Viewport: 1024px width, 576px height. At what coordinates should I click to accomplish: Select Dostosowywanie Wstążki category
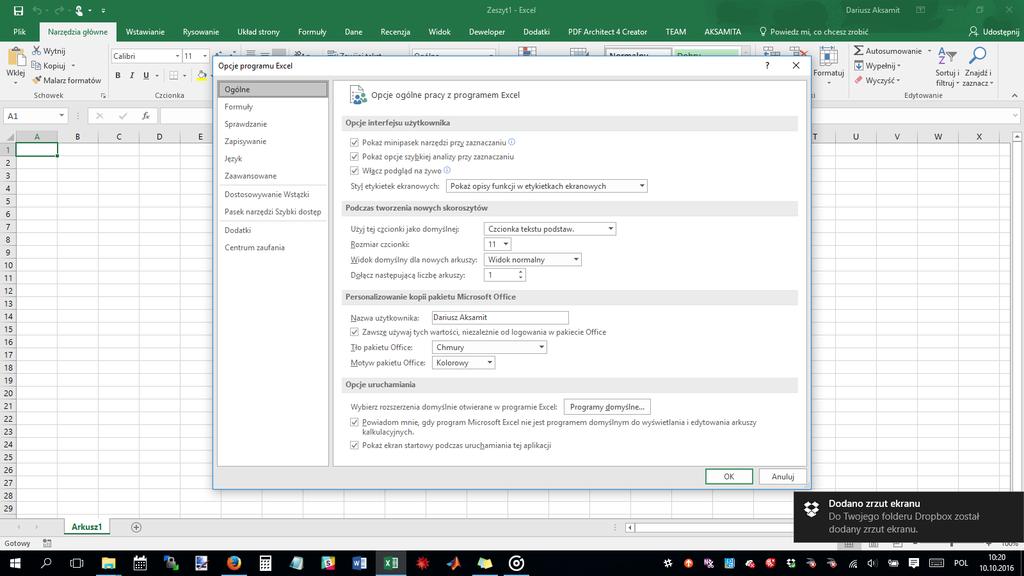[x=272, y=195]
